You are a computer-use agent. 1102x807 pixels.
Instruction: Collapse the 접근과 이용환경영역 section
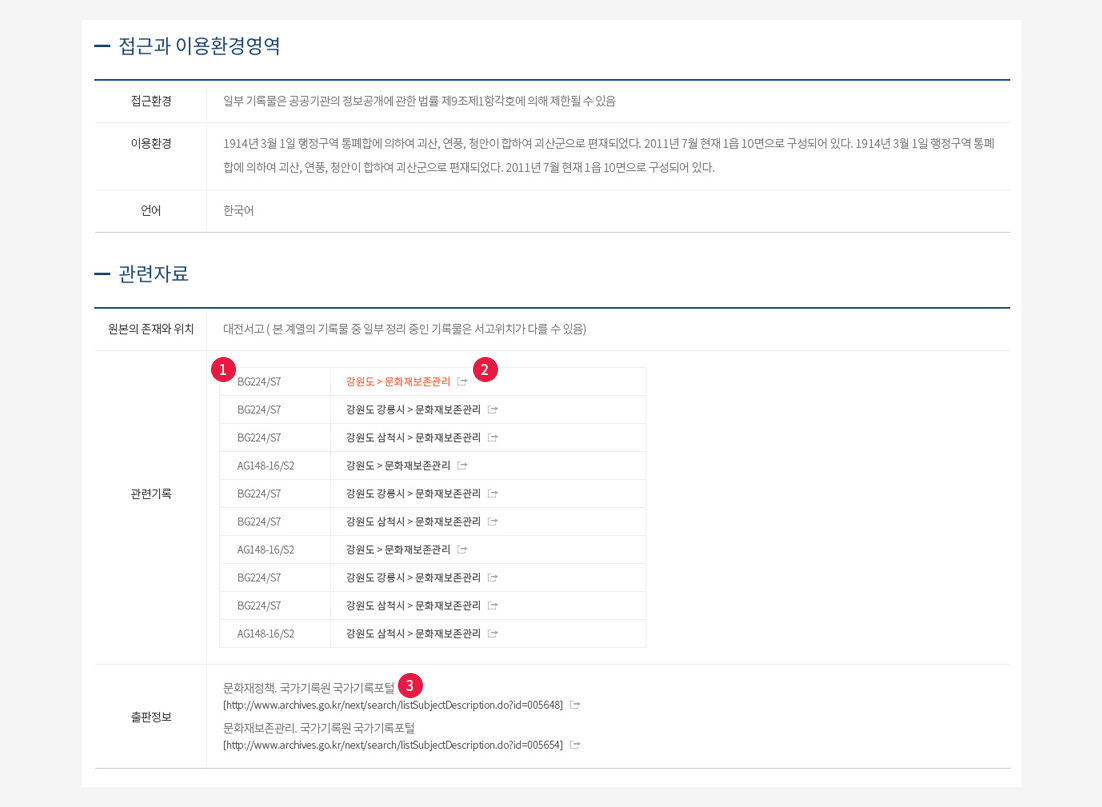tap(102, 46)
